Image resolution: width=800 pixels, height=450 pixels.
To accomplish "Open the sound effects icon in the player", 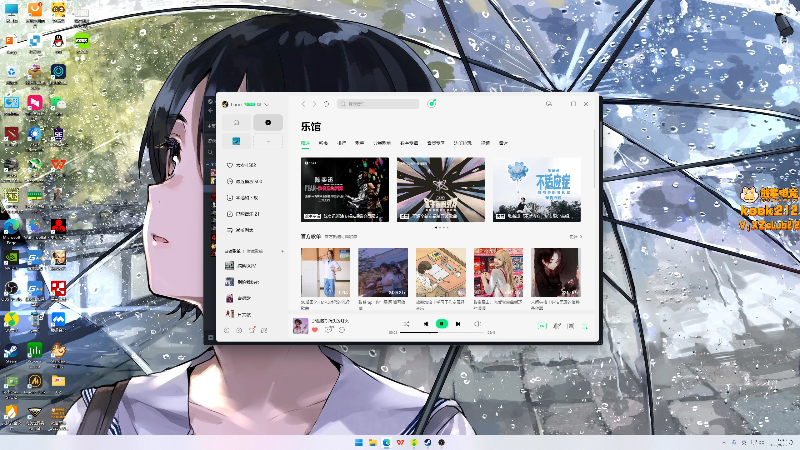I will (557, 326).
